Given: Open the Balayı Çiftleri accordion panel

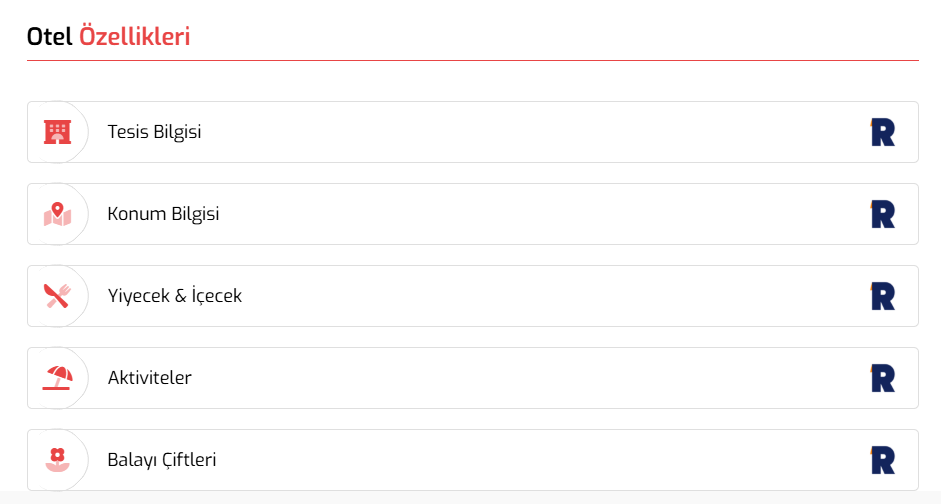Looking at the screenshot, I should (473, 460).
